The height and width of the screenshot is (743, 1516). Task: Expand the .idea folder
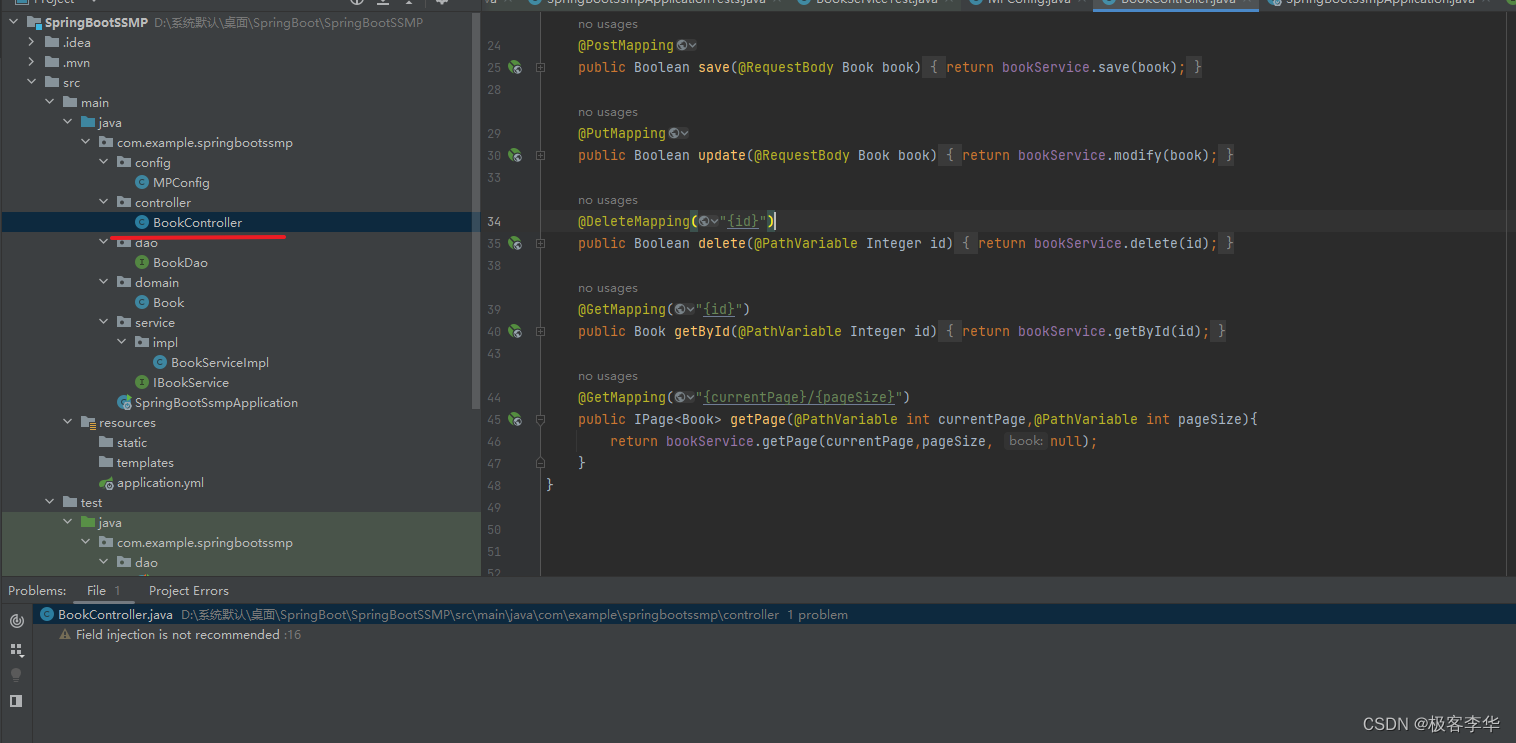tap(32, 43)
